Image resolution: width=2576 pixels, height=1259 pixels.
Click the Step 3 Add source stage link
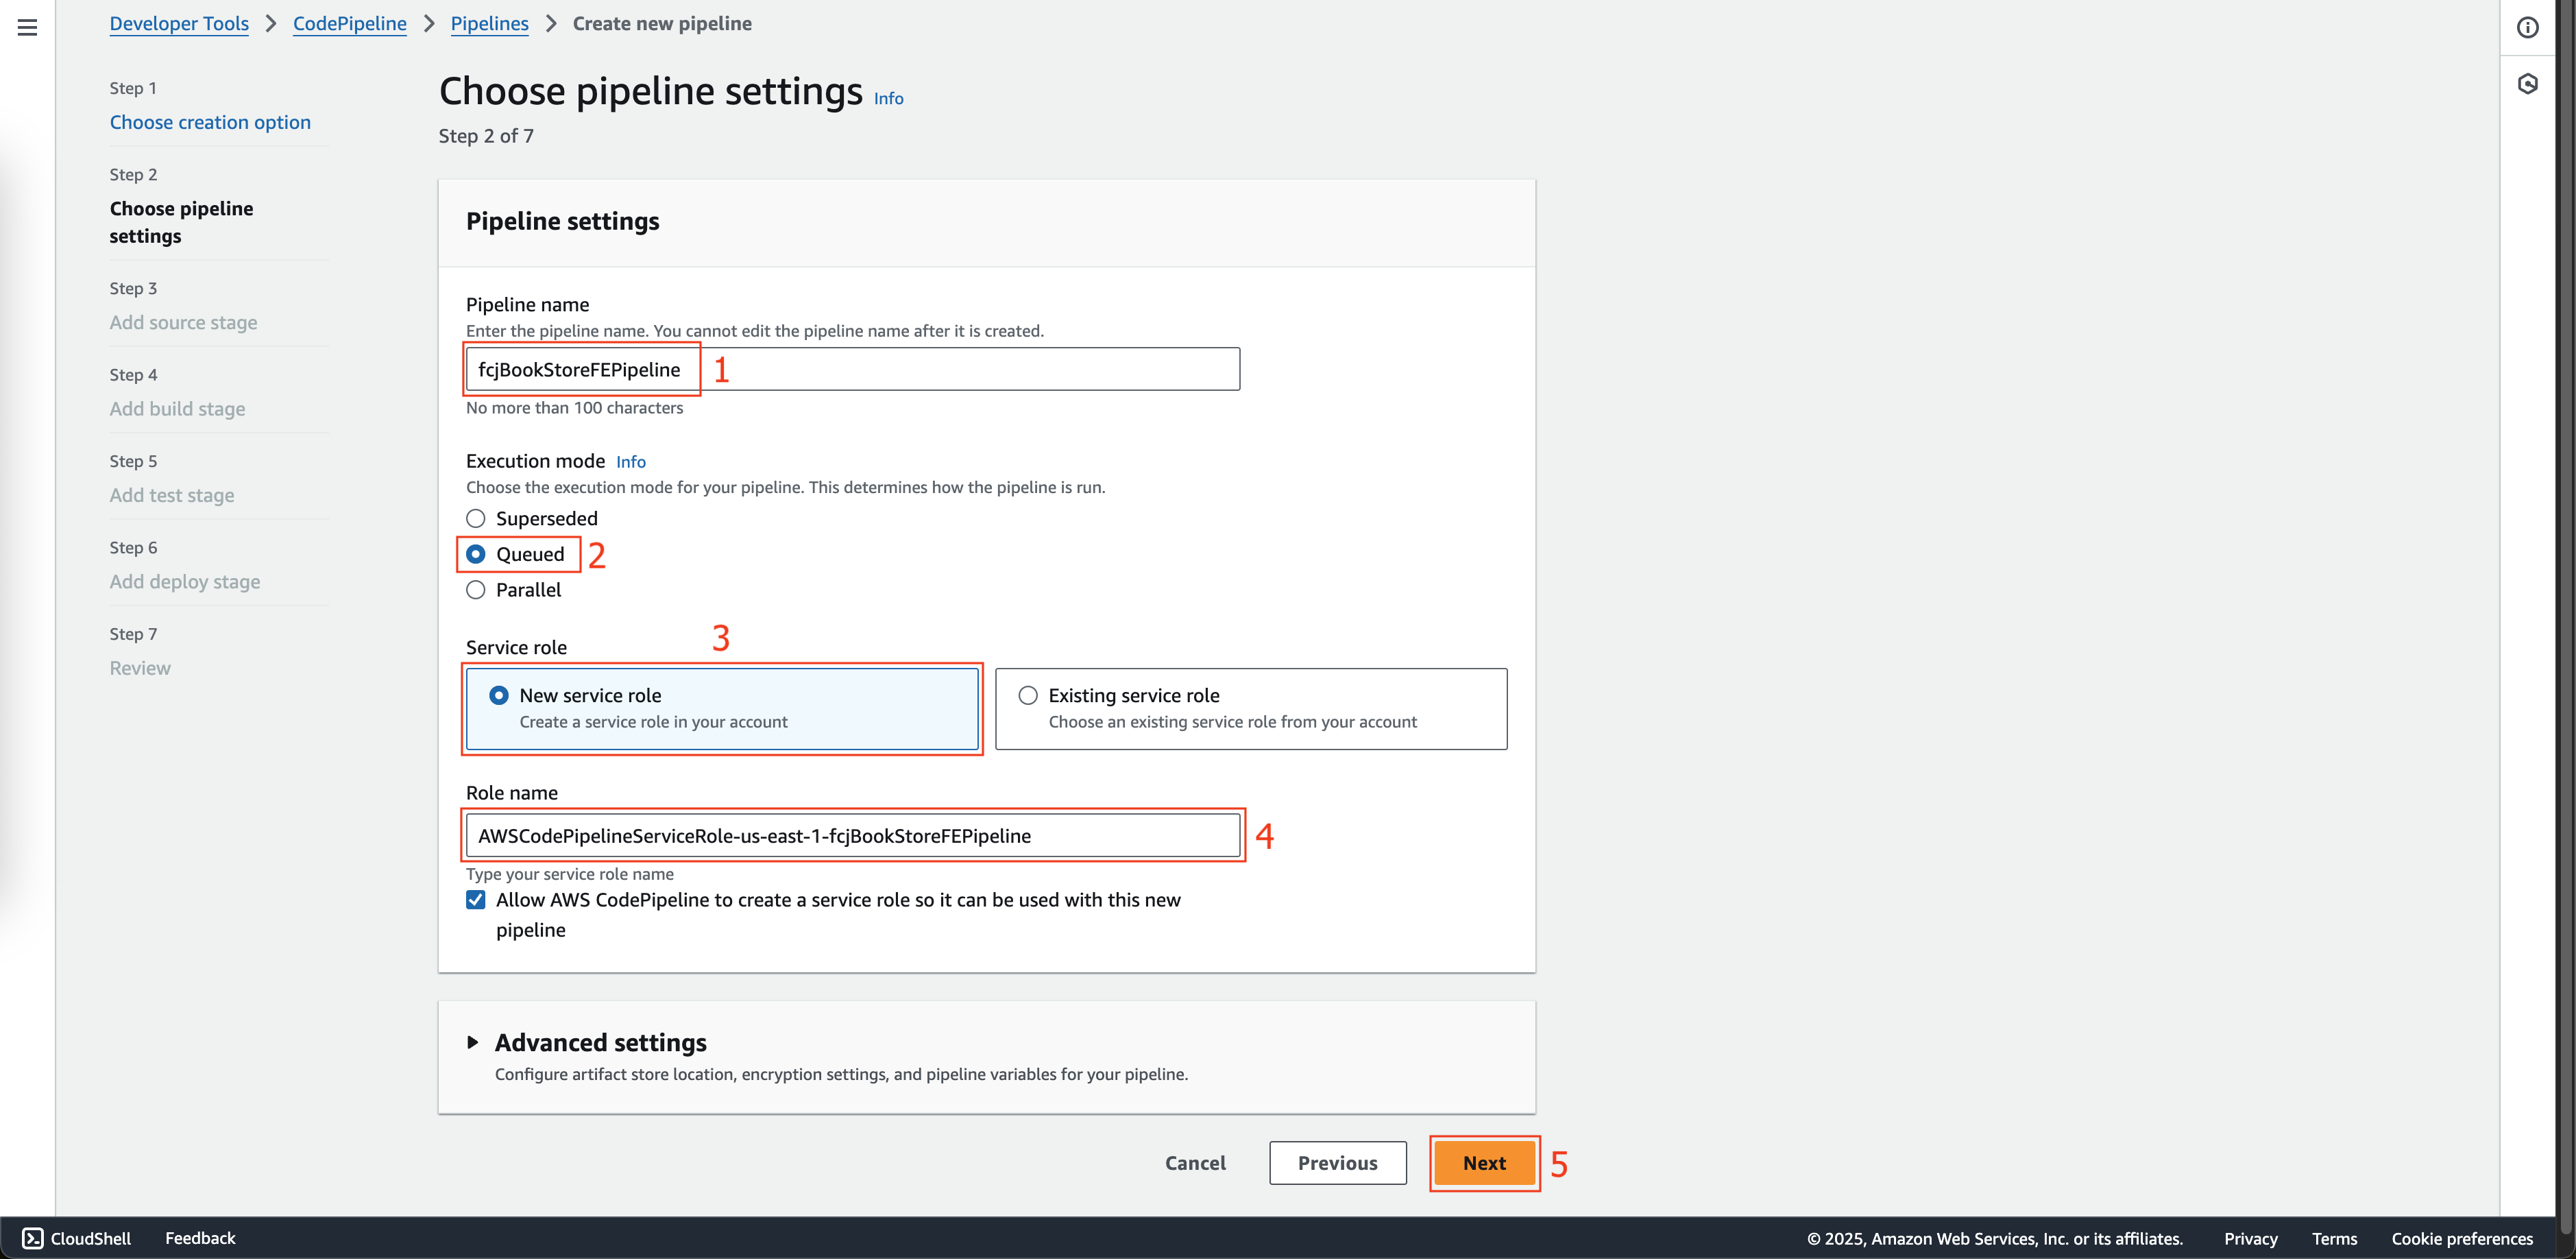[x=182, y=320]
